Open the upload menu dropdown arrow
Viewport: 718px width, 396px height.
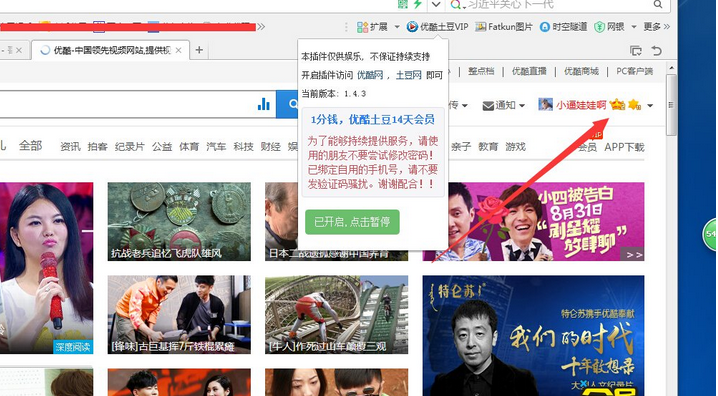pyautogui.click(x=464, y=106)
